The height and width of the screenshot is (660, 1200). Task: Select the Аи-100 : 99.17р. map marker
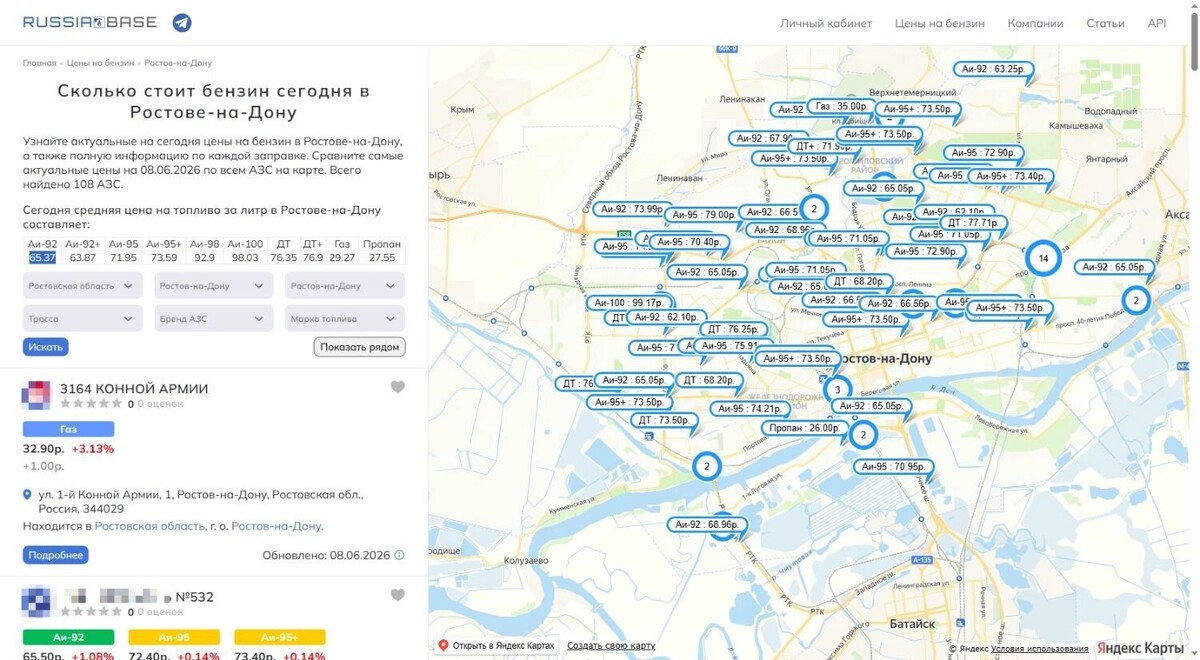(x=629, y=303)
